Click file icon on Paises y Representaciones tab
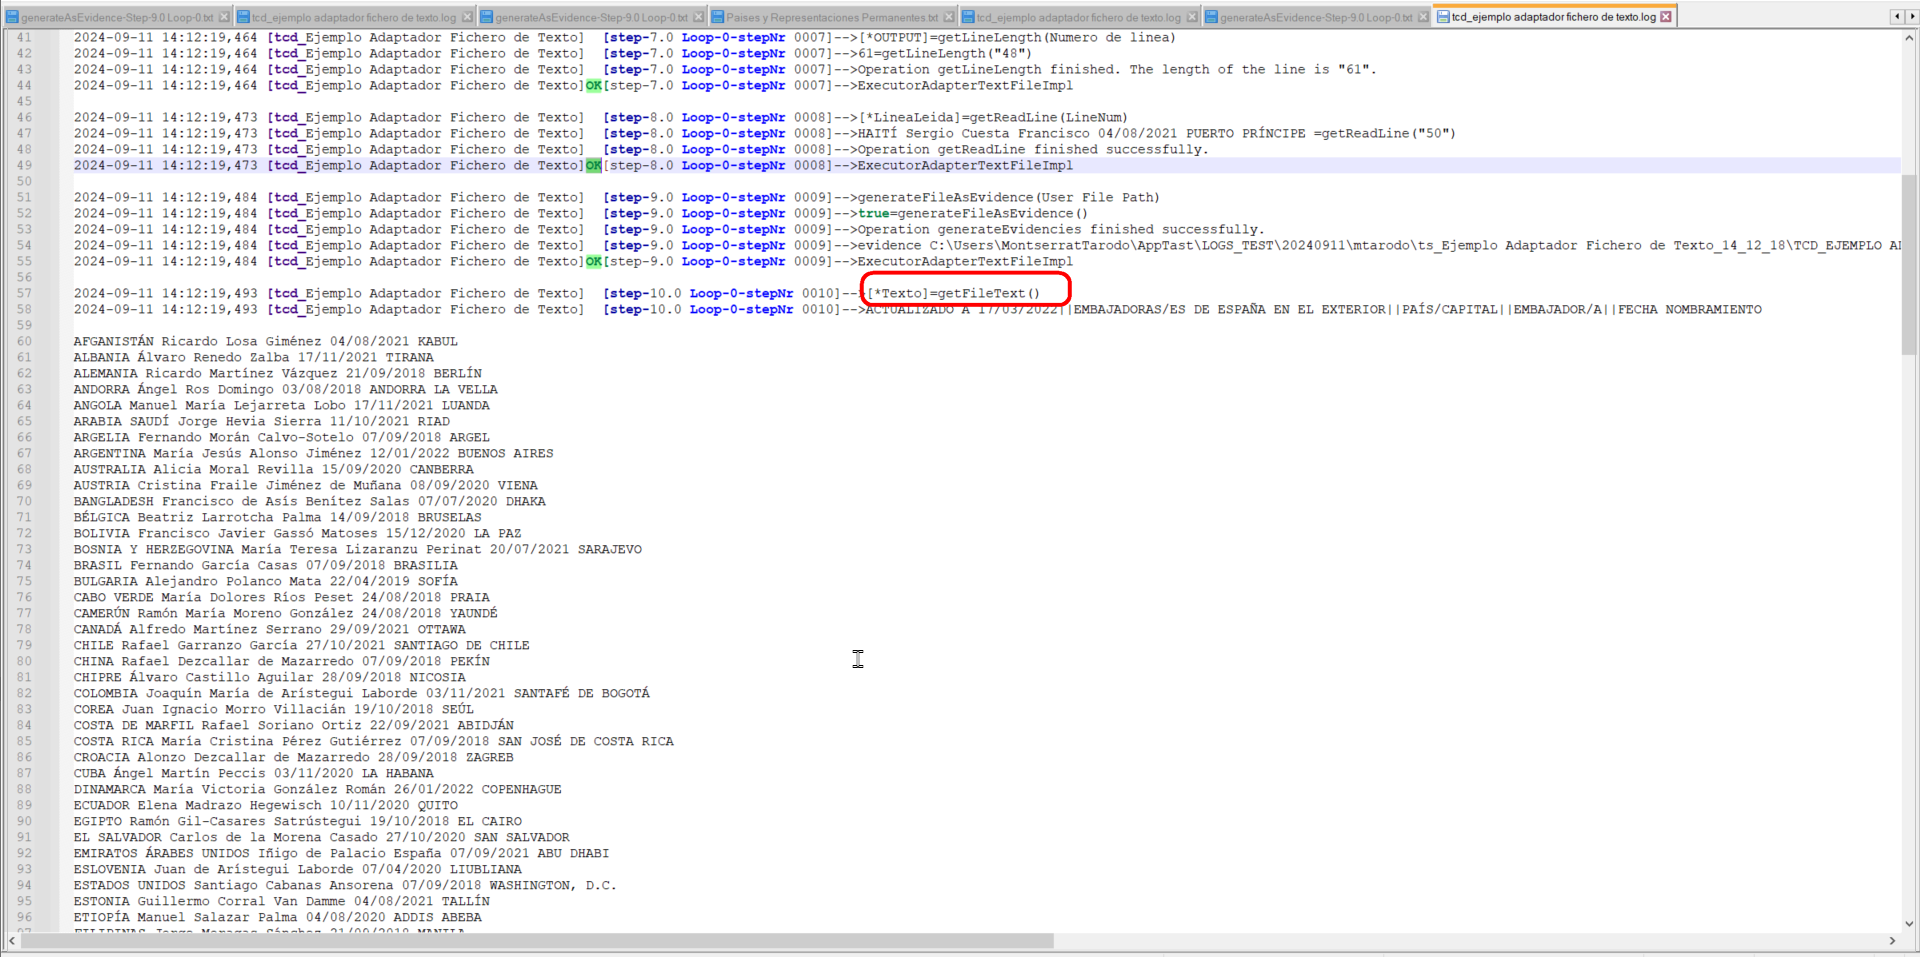The height and width of the screenshot is (957, 1920). tap(717, 17)
